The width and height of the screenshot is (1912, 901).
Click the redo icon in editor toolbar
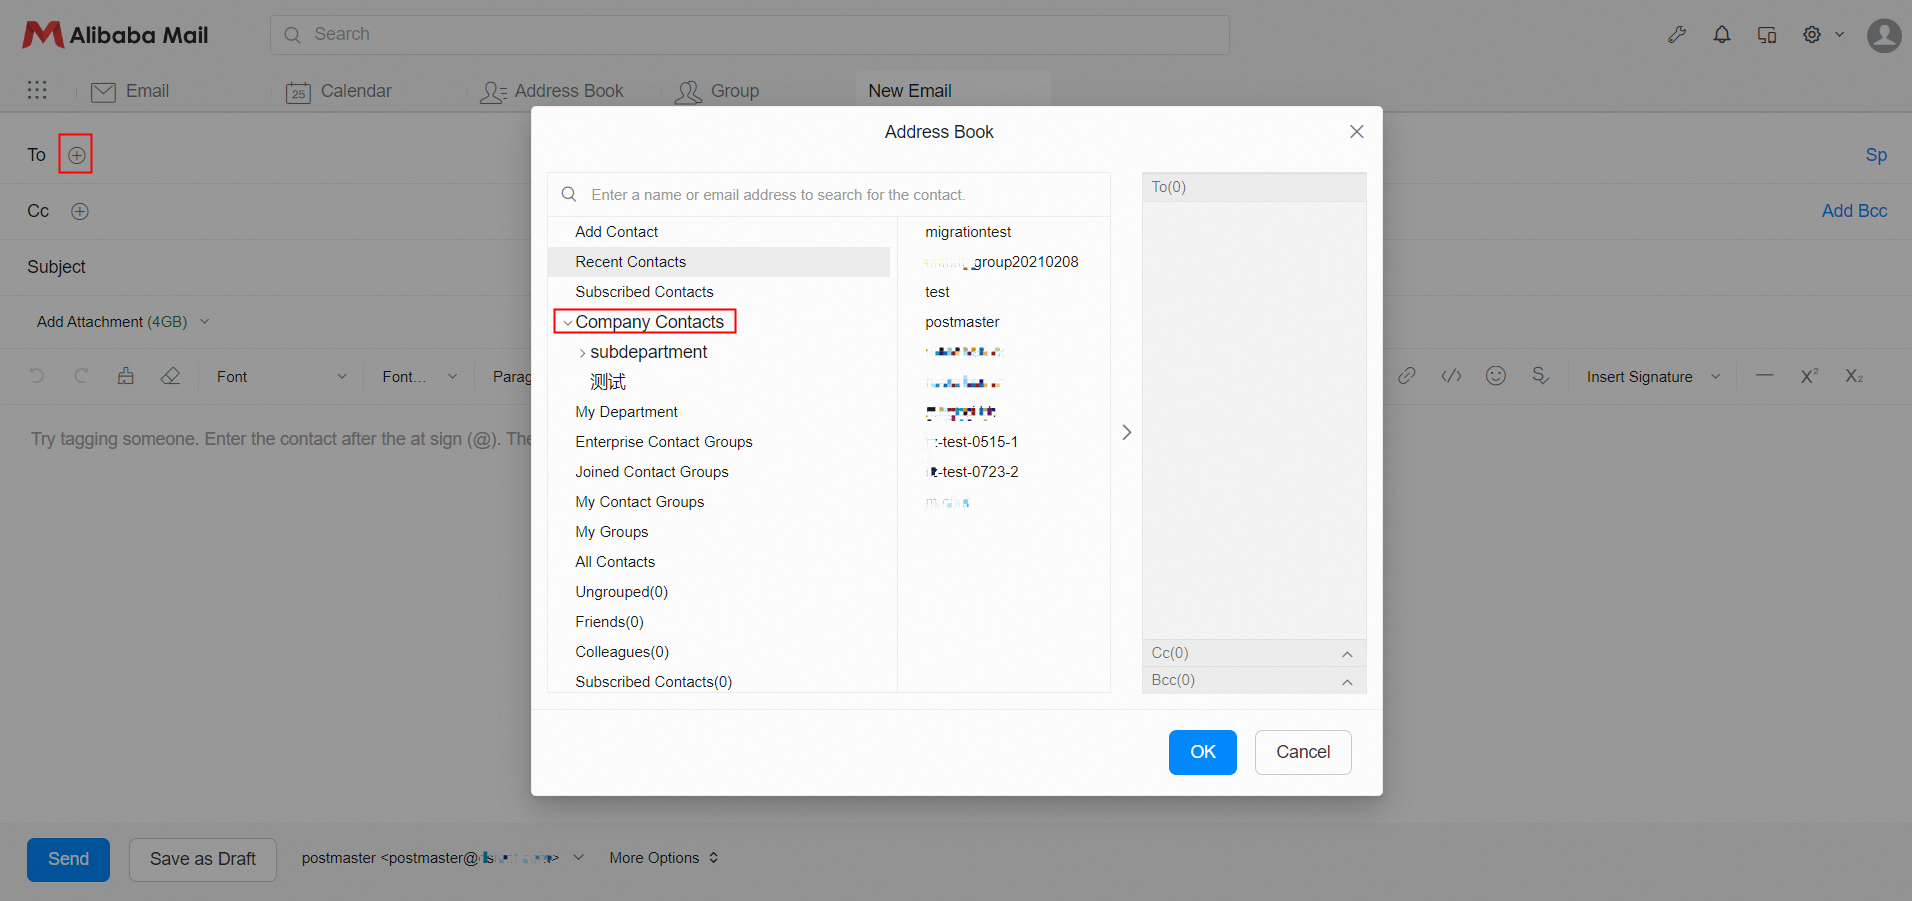coord(81,376)
